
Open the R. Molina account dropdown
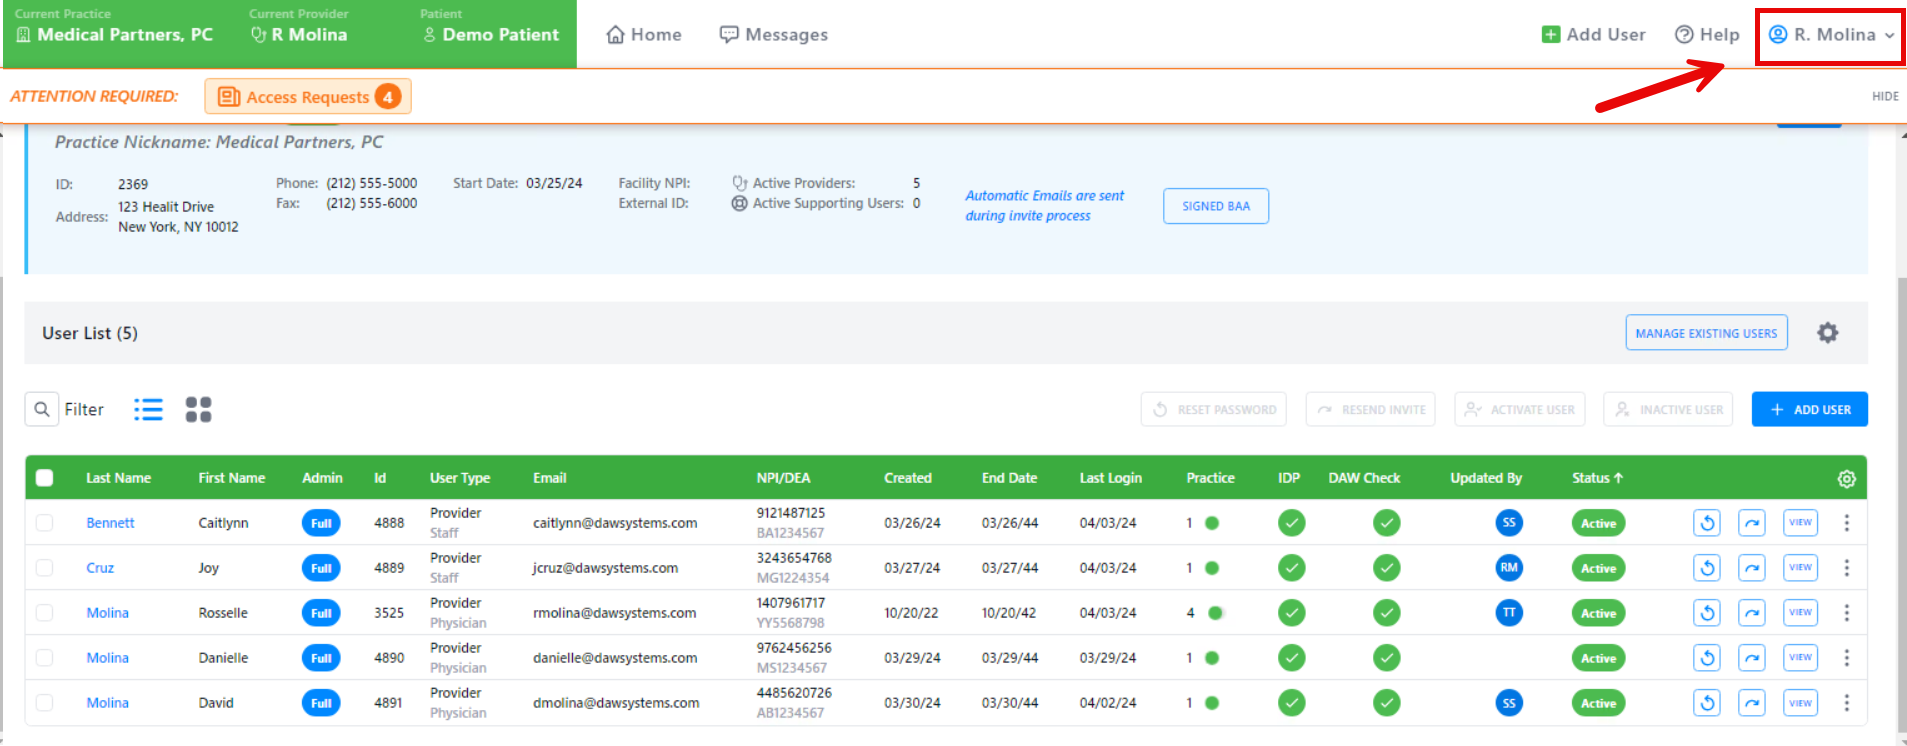1831,35
